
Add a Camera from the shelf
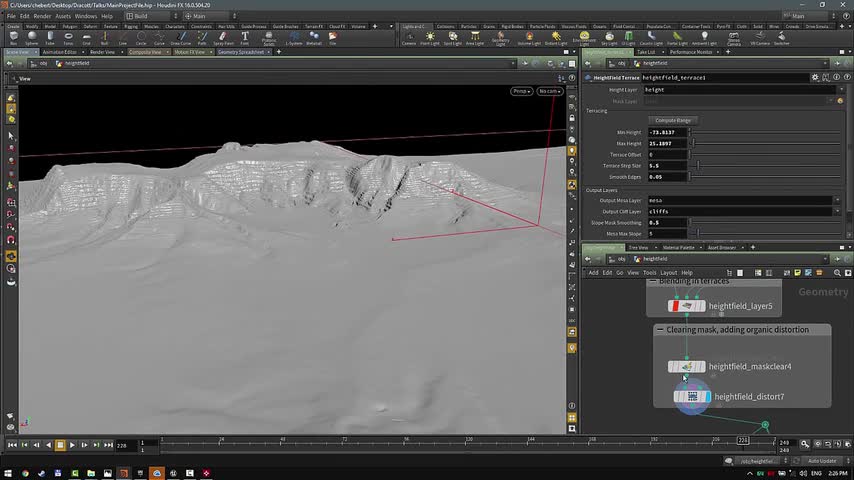[408, 38]
